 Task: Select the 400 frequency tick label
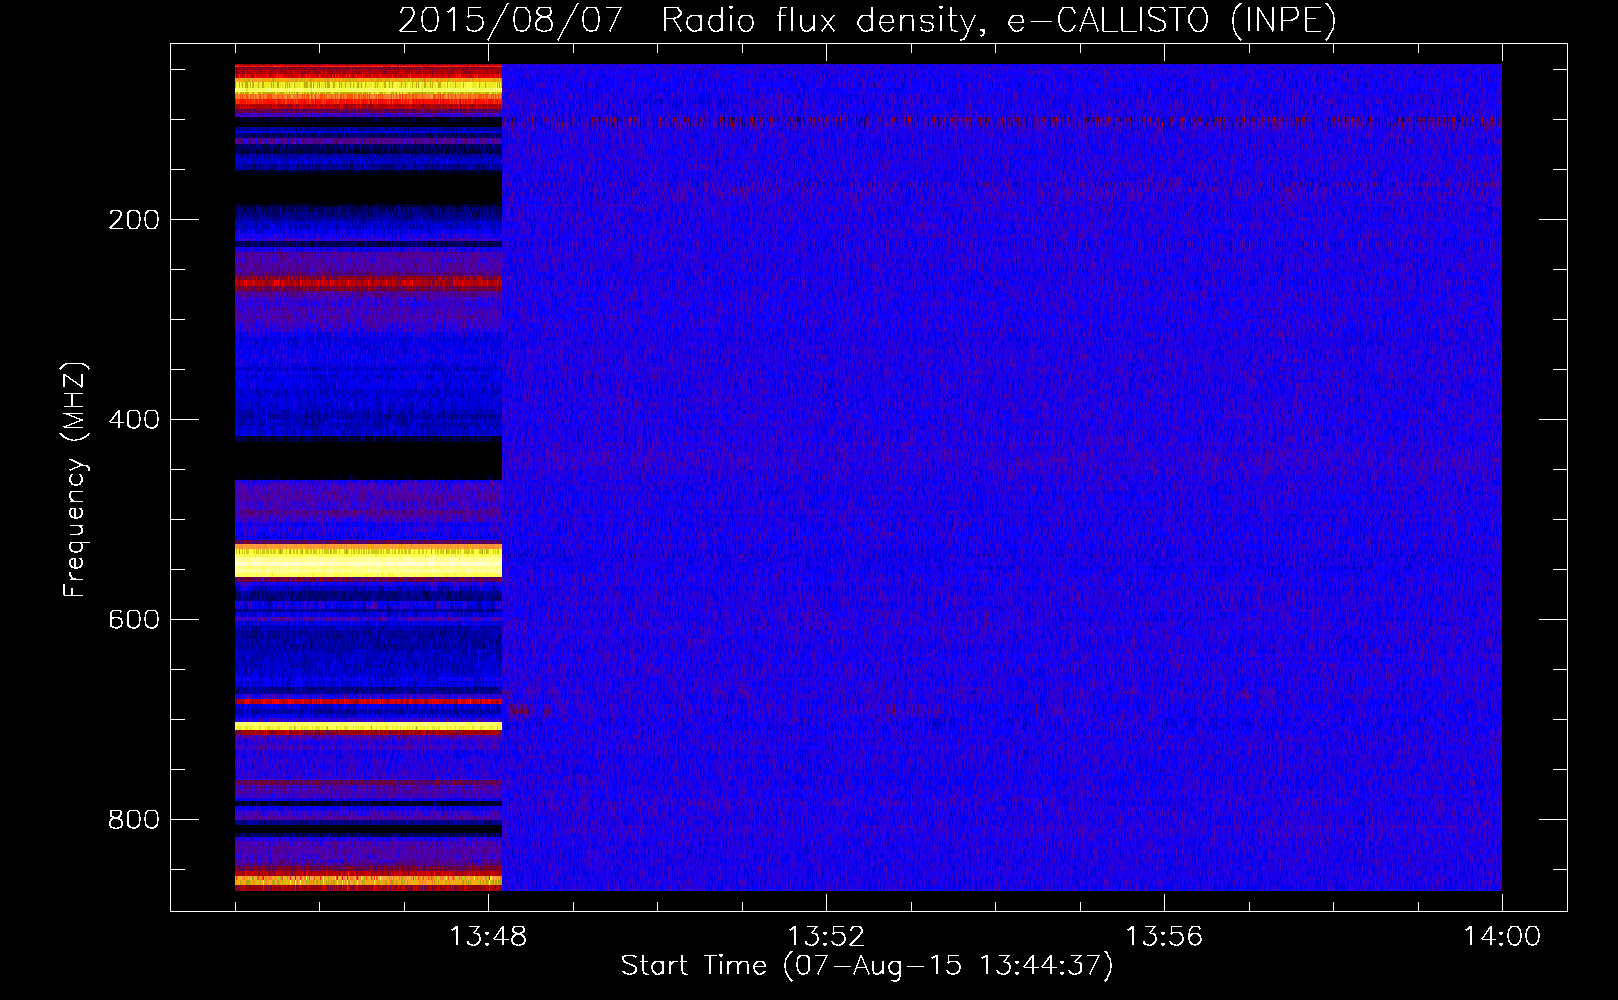pos(134,420)
